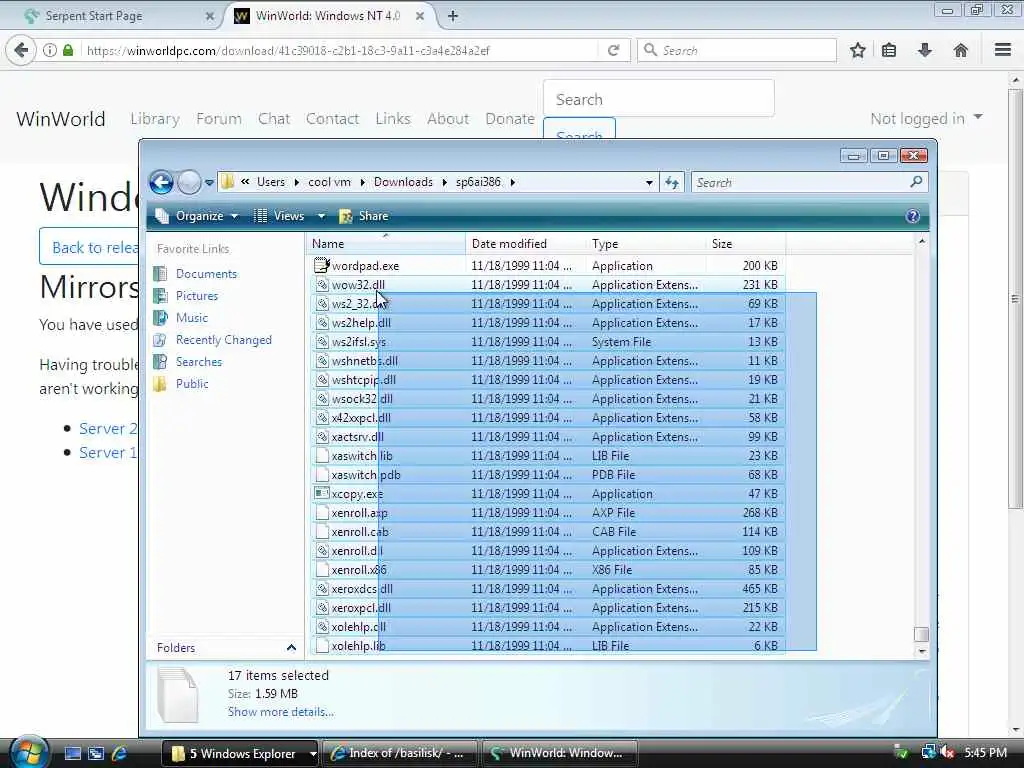Click the Users breadcrumb in address bar

click(271, 182)
